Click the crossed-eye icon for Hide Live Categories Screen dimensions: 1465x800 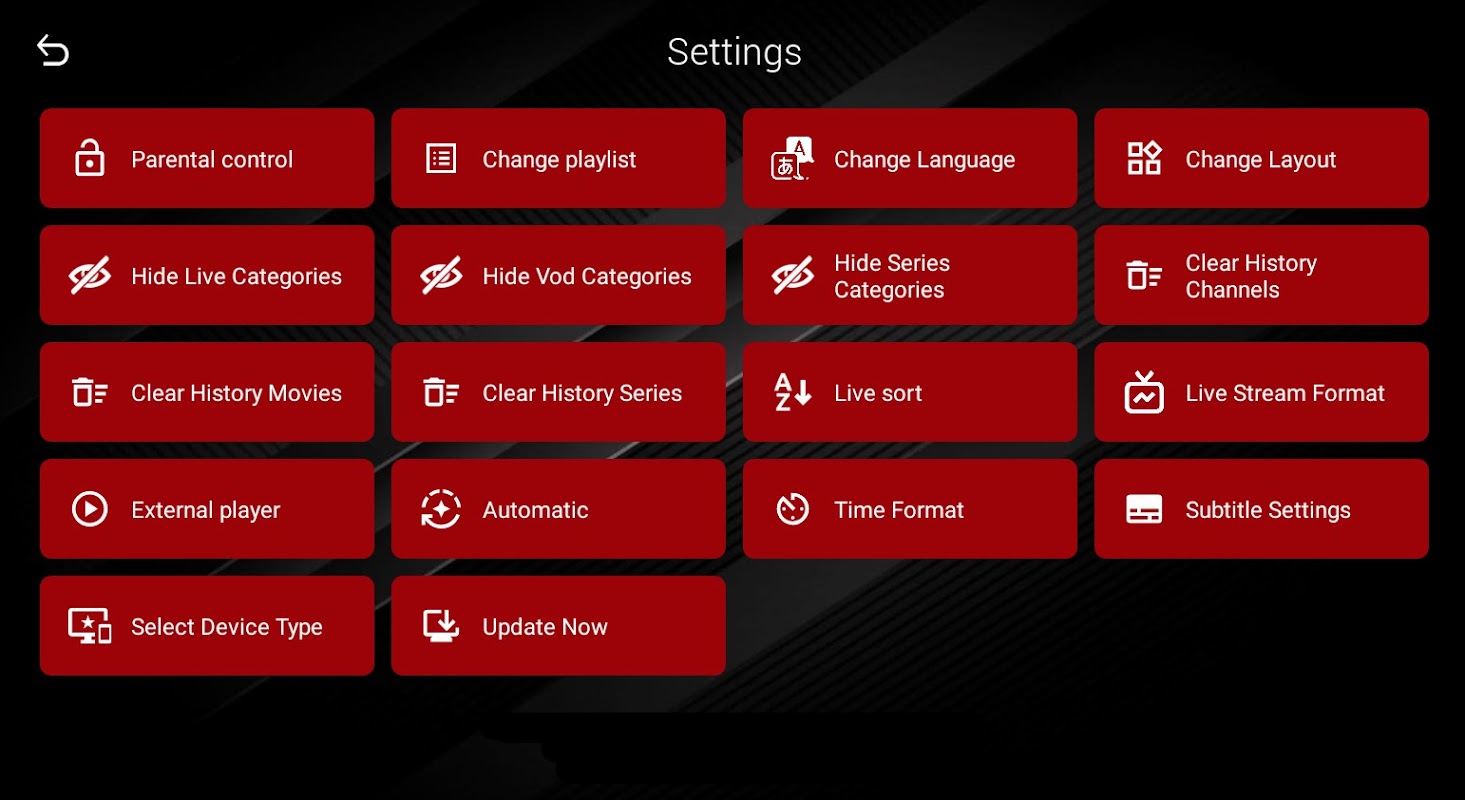click(x=90, y=275)
